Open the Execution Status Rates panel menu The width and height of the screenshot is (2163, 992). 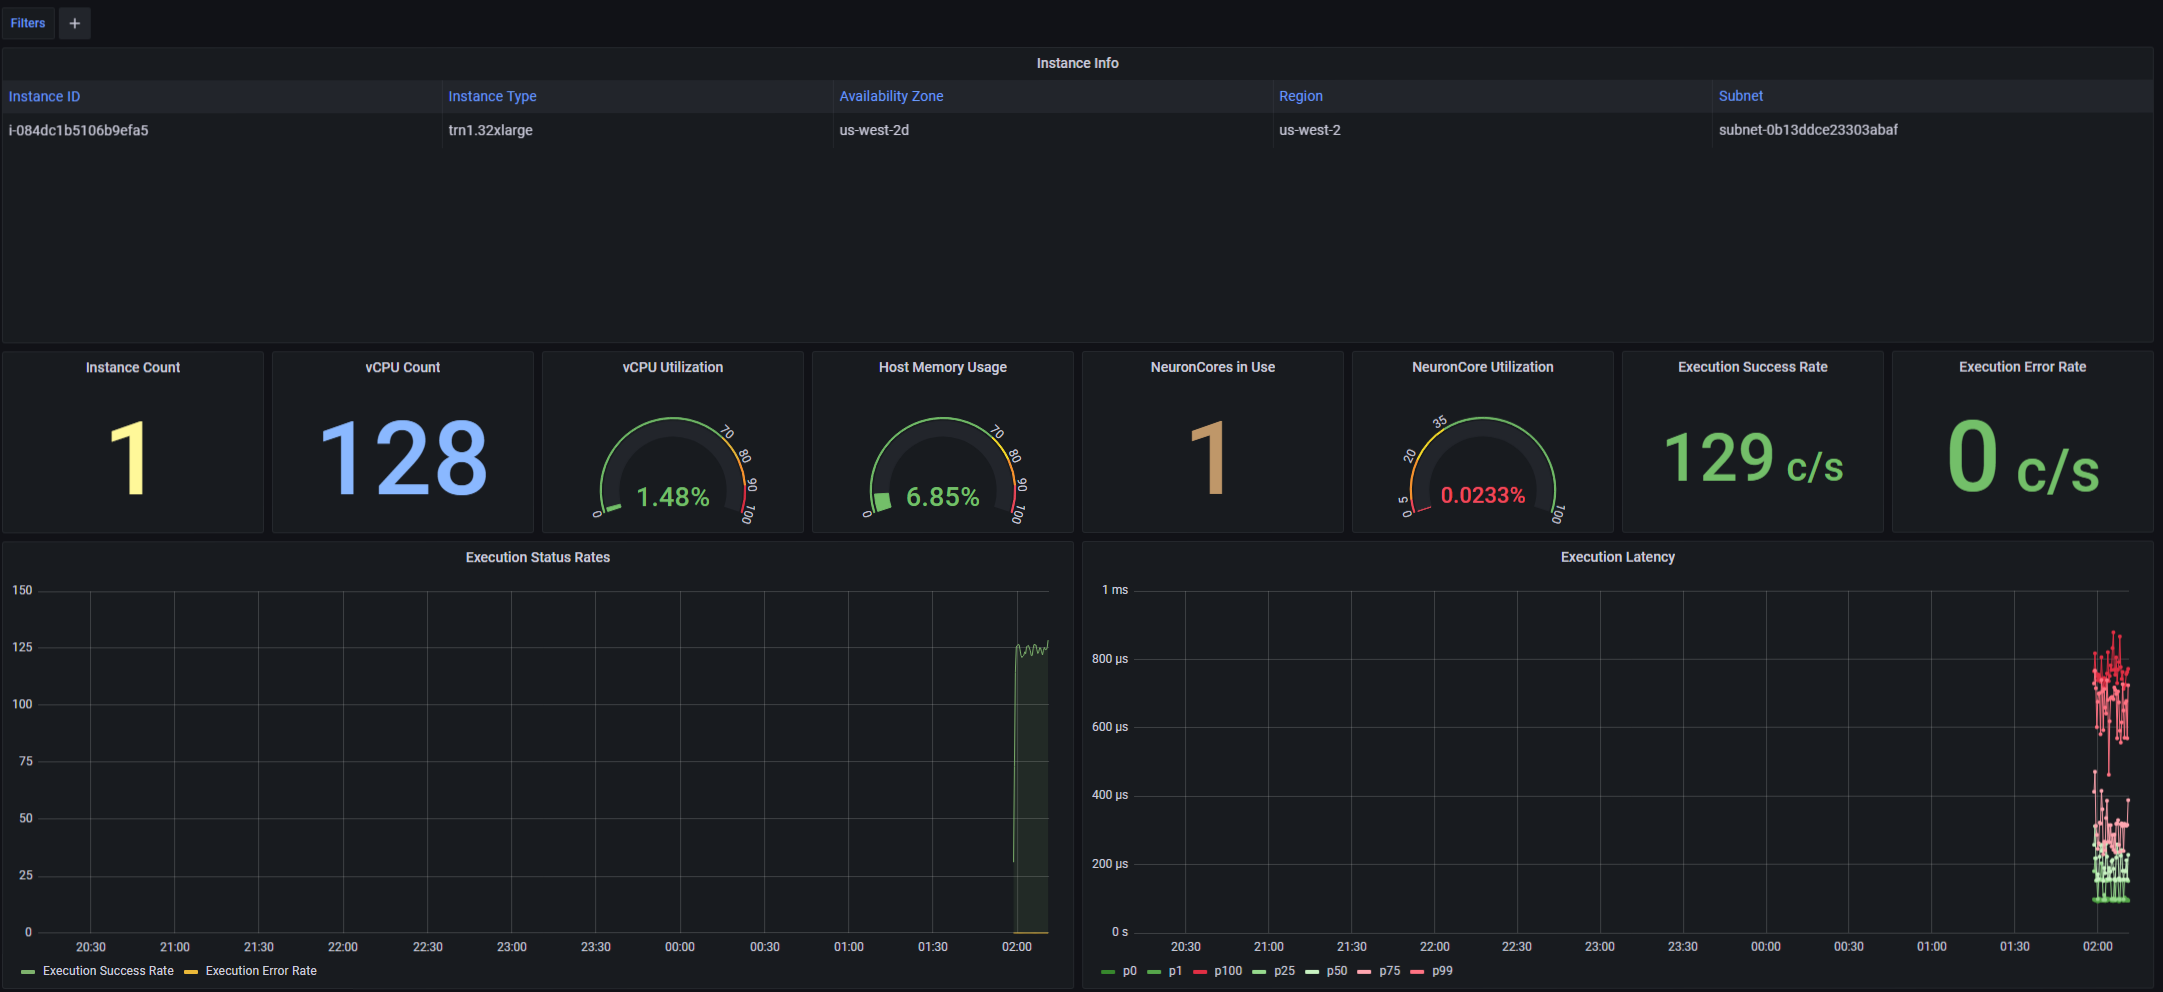pyautogui.click(x=537, y=558)
